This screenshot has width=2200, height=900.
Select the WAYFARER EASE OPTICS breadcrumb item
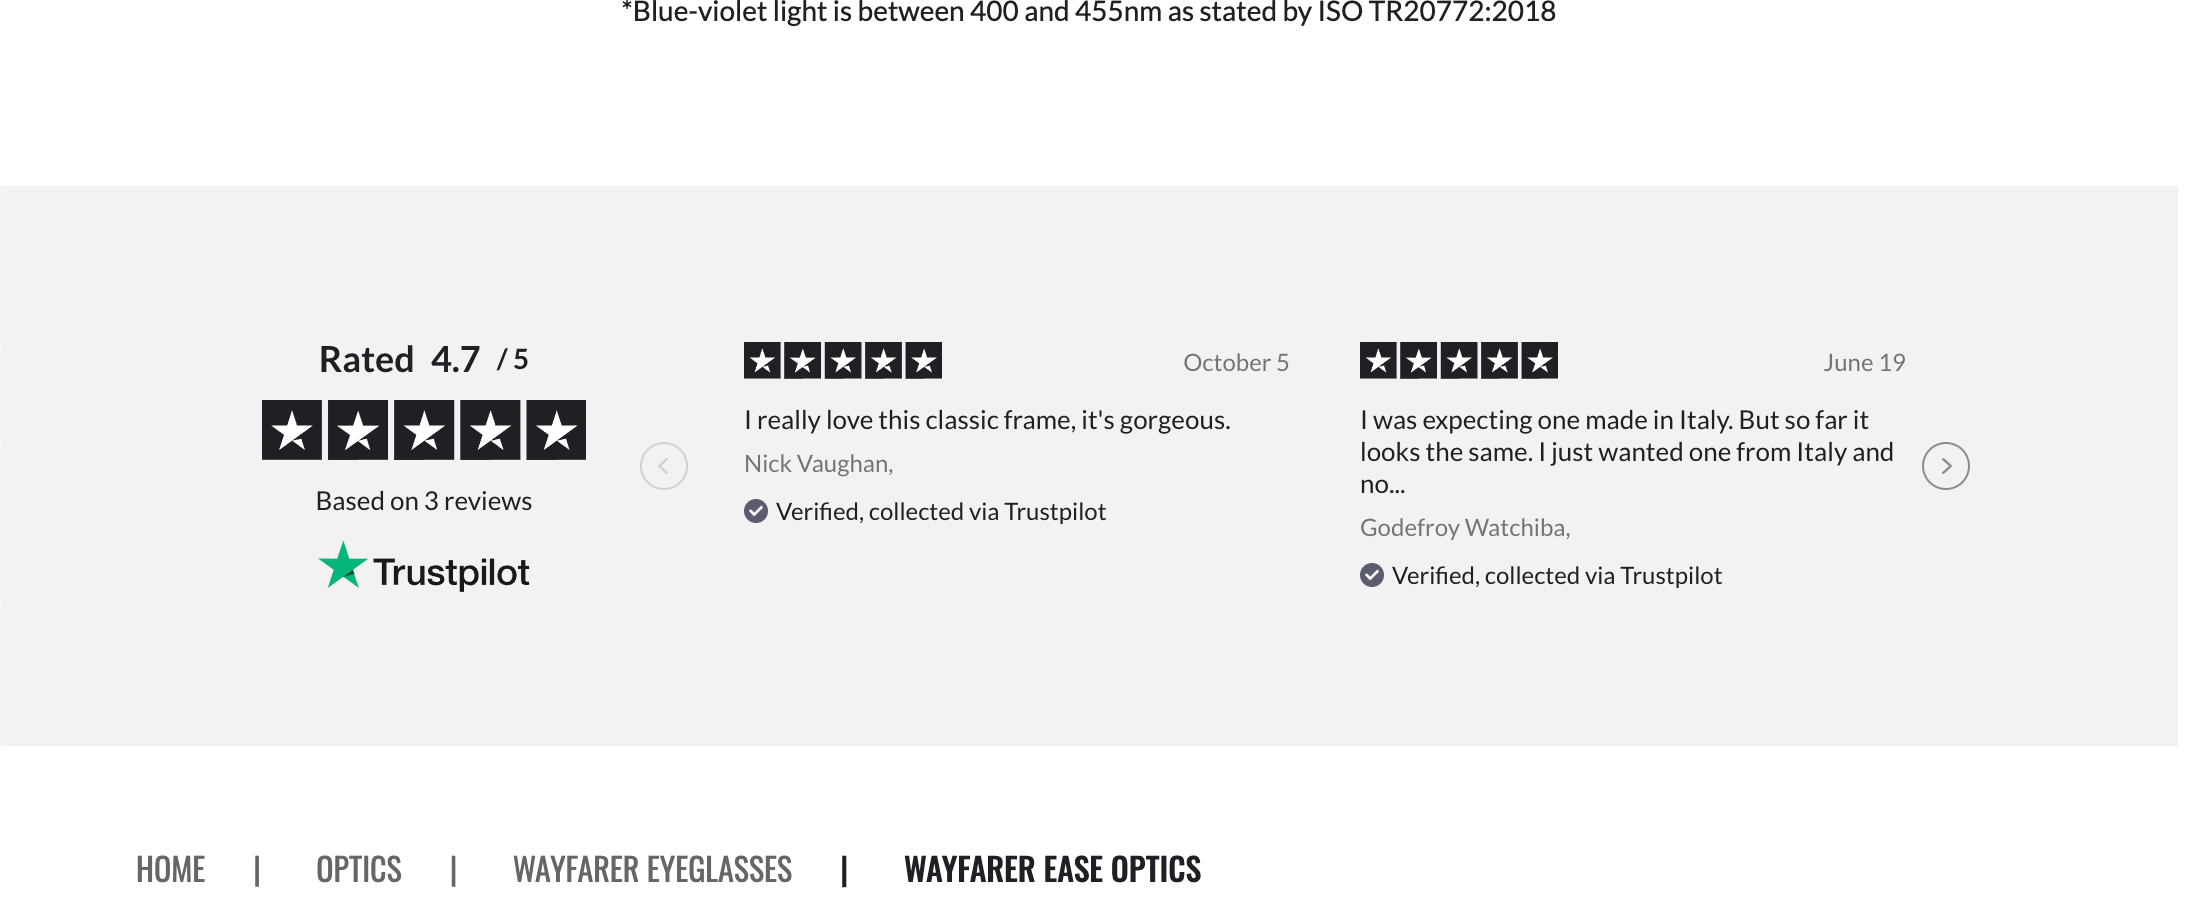pos(1053,869)
